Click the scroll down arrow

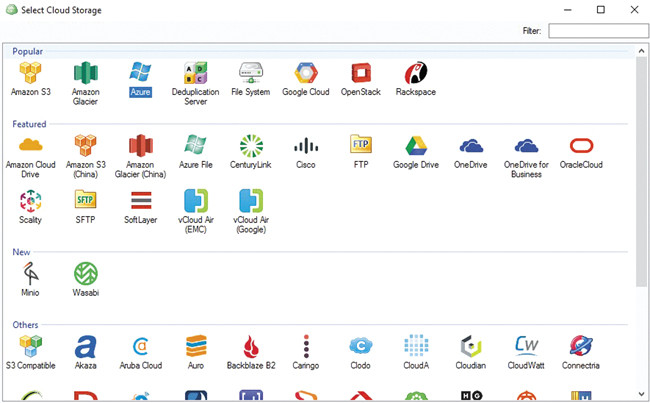(641, 394)
